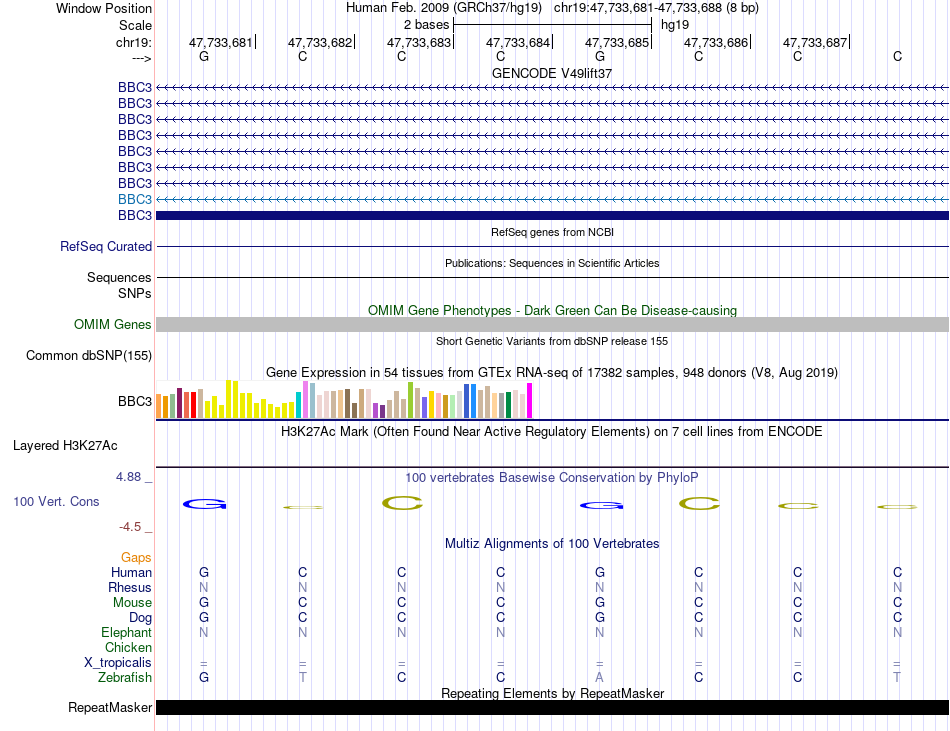Click the dark navy BBC3 exon block
The image size is (950, 731).
pos(552,216)
